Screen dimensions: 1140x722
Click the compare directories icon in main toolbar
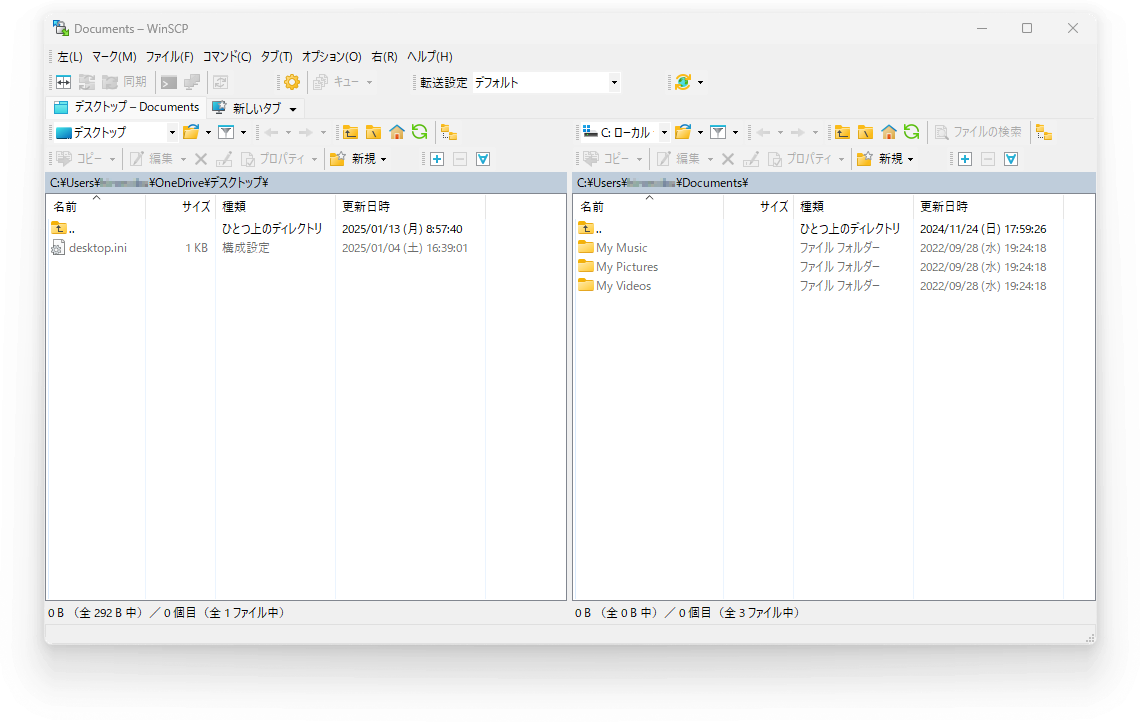coord(64,82)
